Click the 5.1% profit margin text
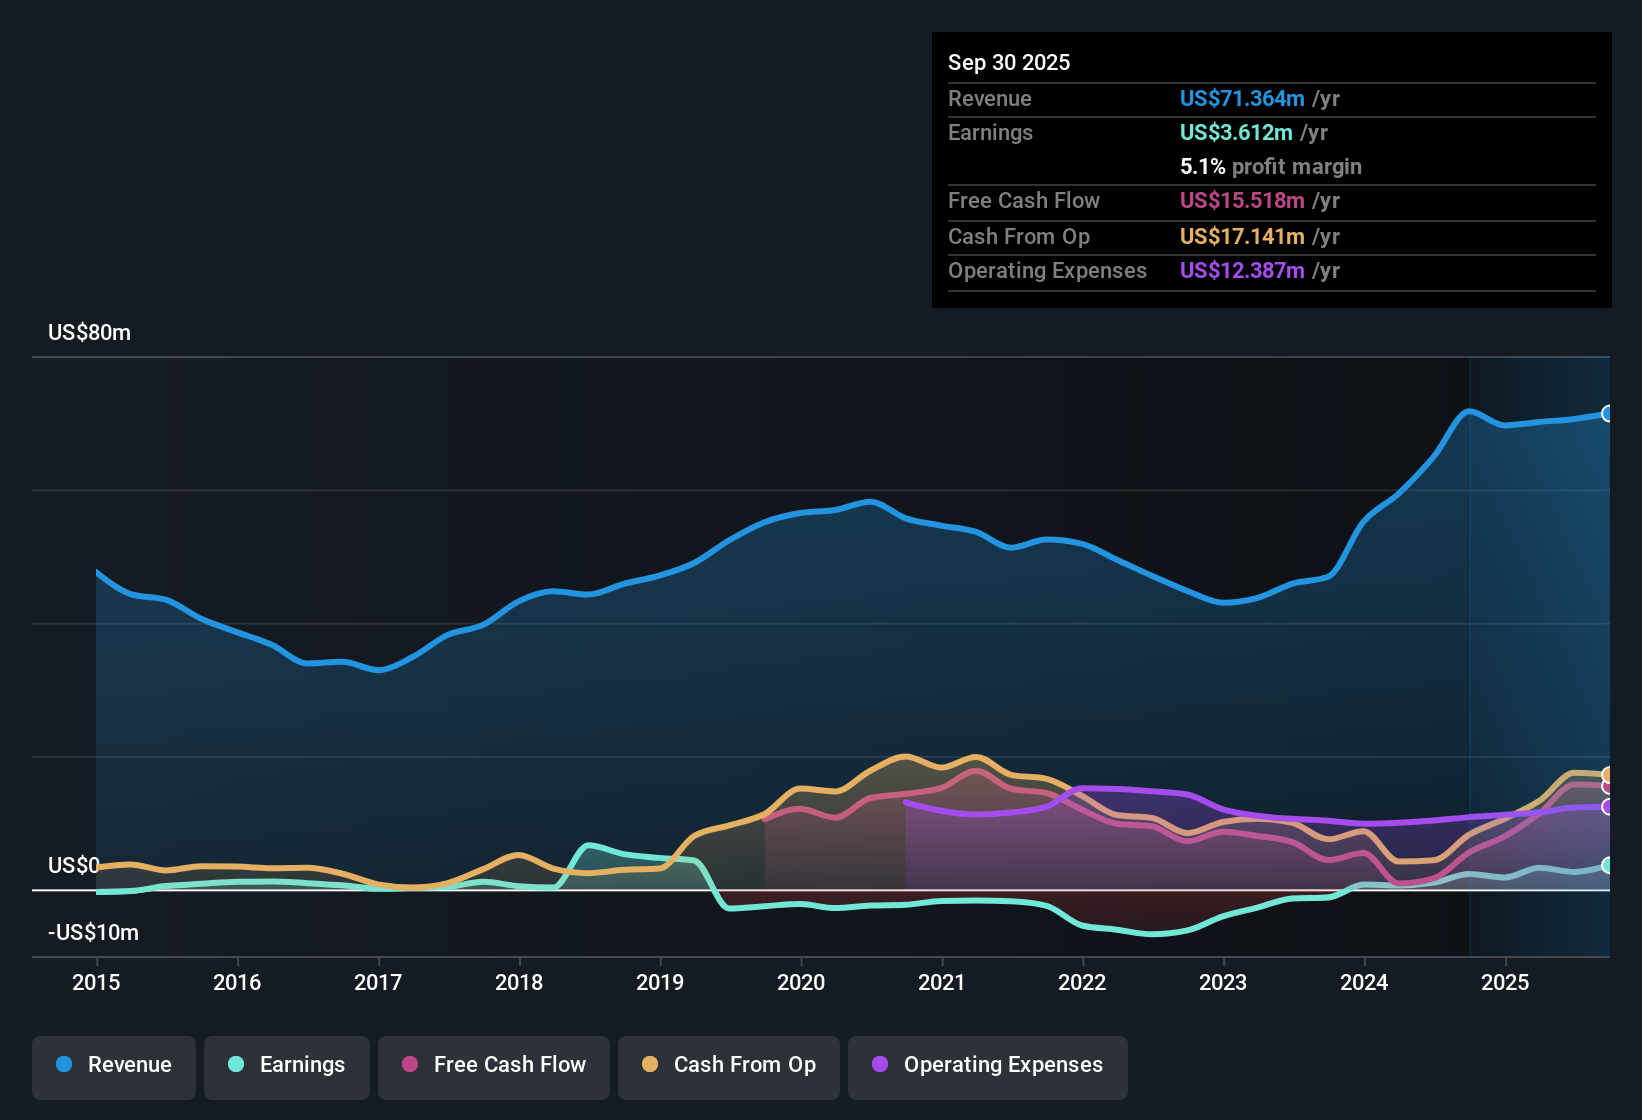Image resolution: width=1642 pixels, height=1120 pixels. click(1270, 167)
